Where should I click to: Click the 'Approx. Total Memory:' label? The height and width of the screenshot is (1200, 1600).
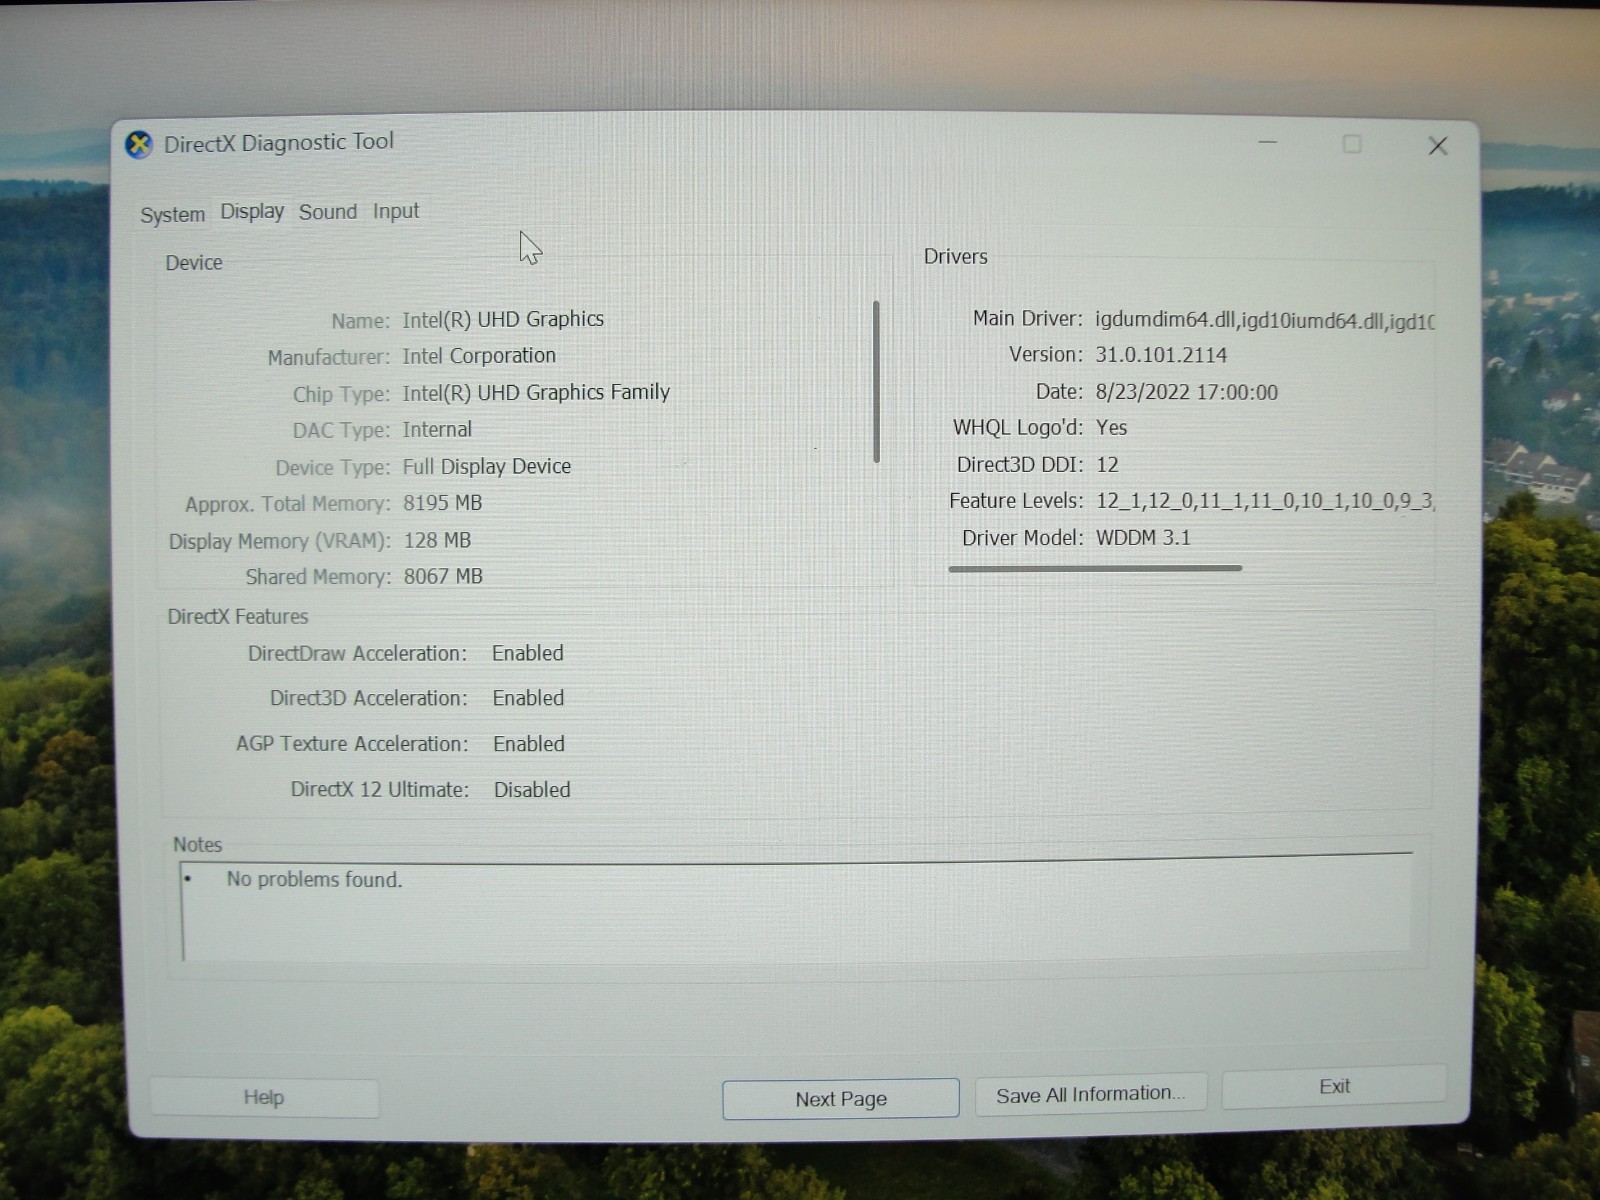tap(288, 504)
